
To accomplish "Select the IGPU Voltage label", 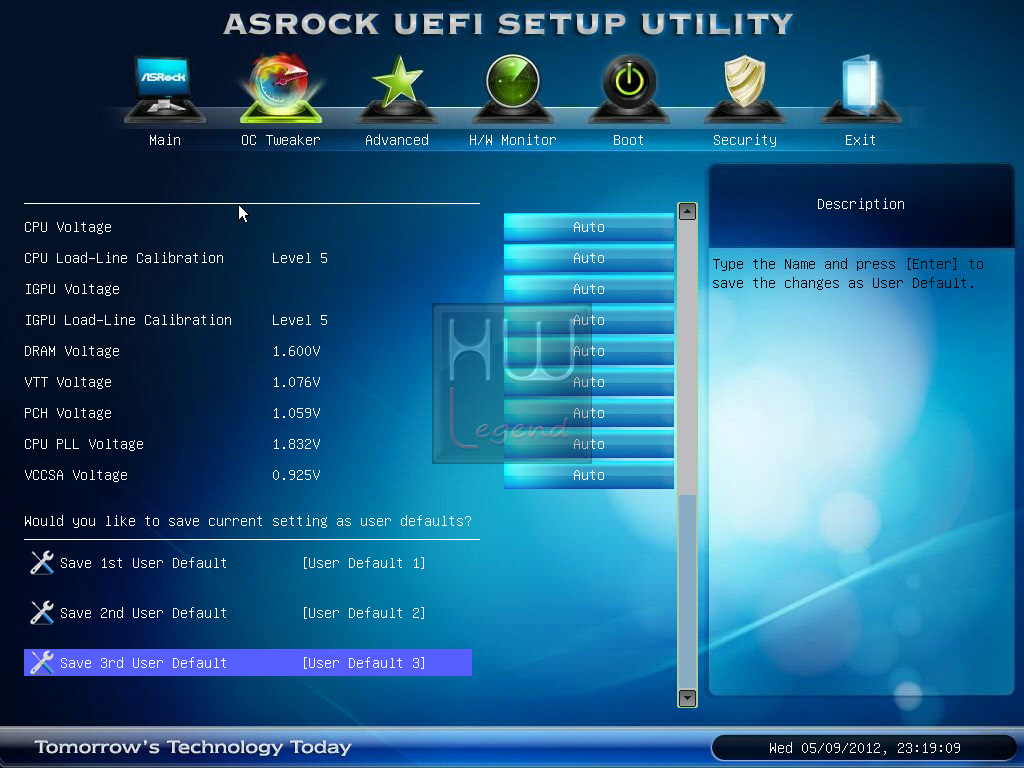I will pos(72,289).
